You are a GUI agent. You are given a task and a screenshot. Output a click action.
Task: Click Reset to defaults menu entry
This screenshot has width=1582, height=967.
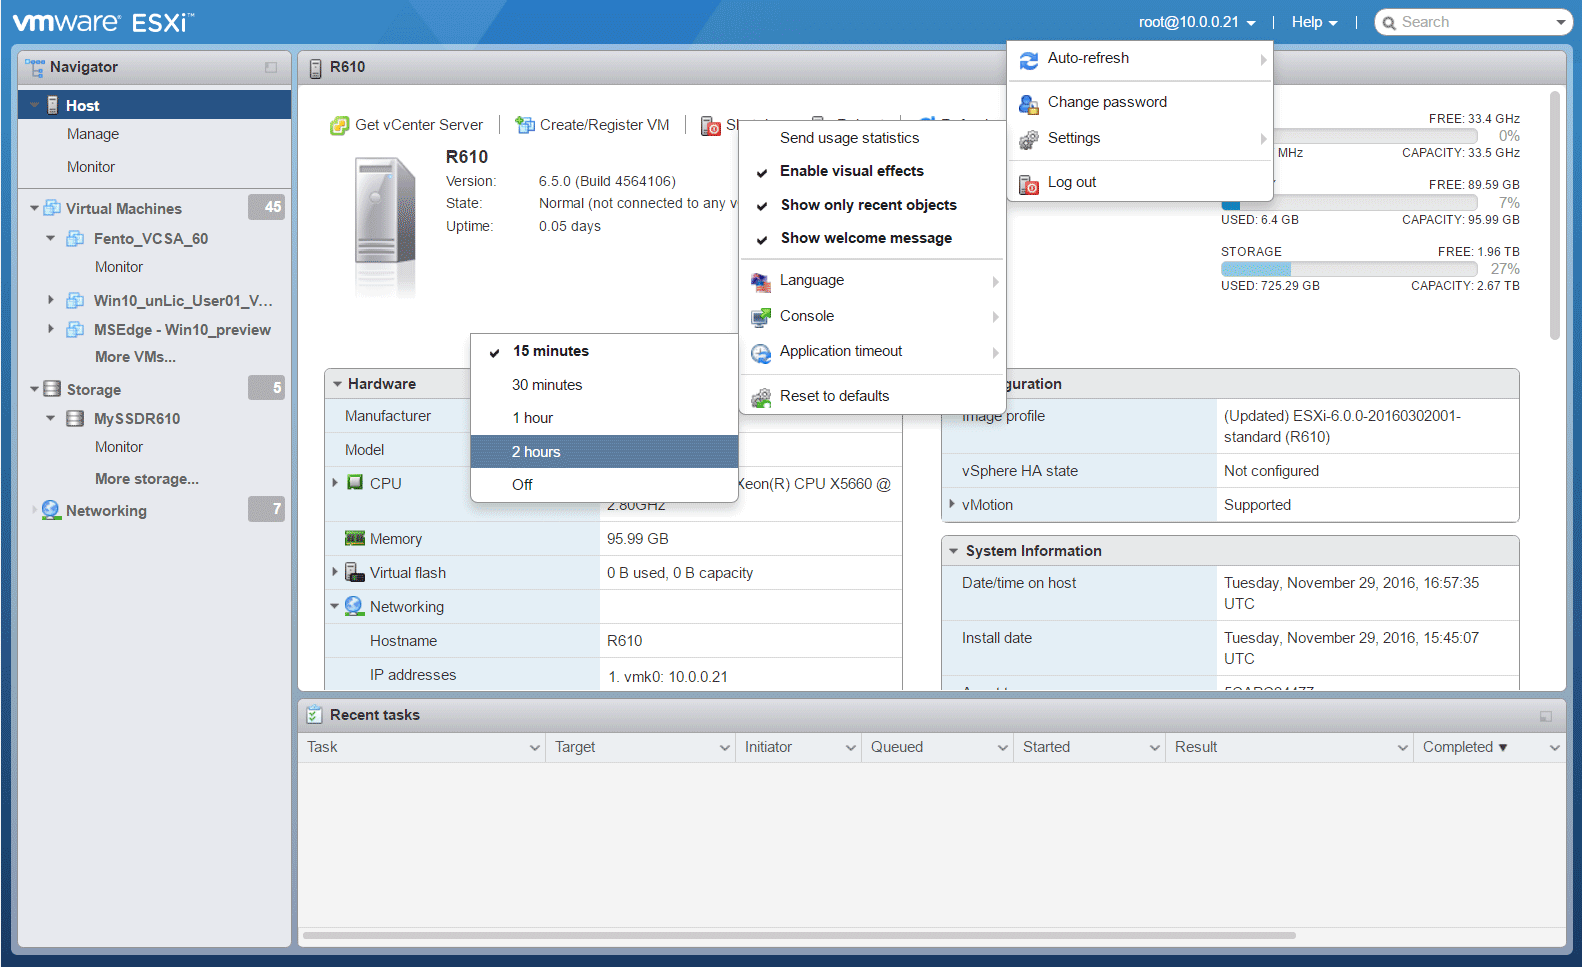pos(873,396)
